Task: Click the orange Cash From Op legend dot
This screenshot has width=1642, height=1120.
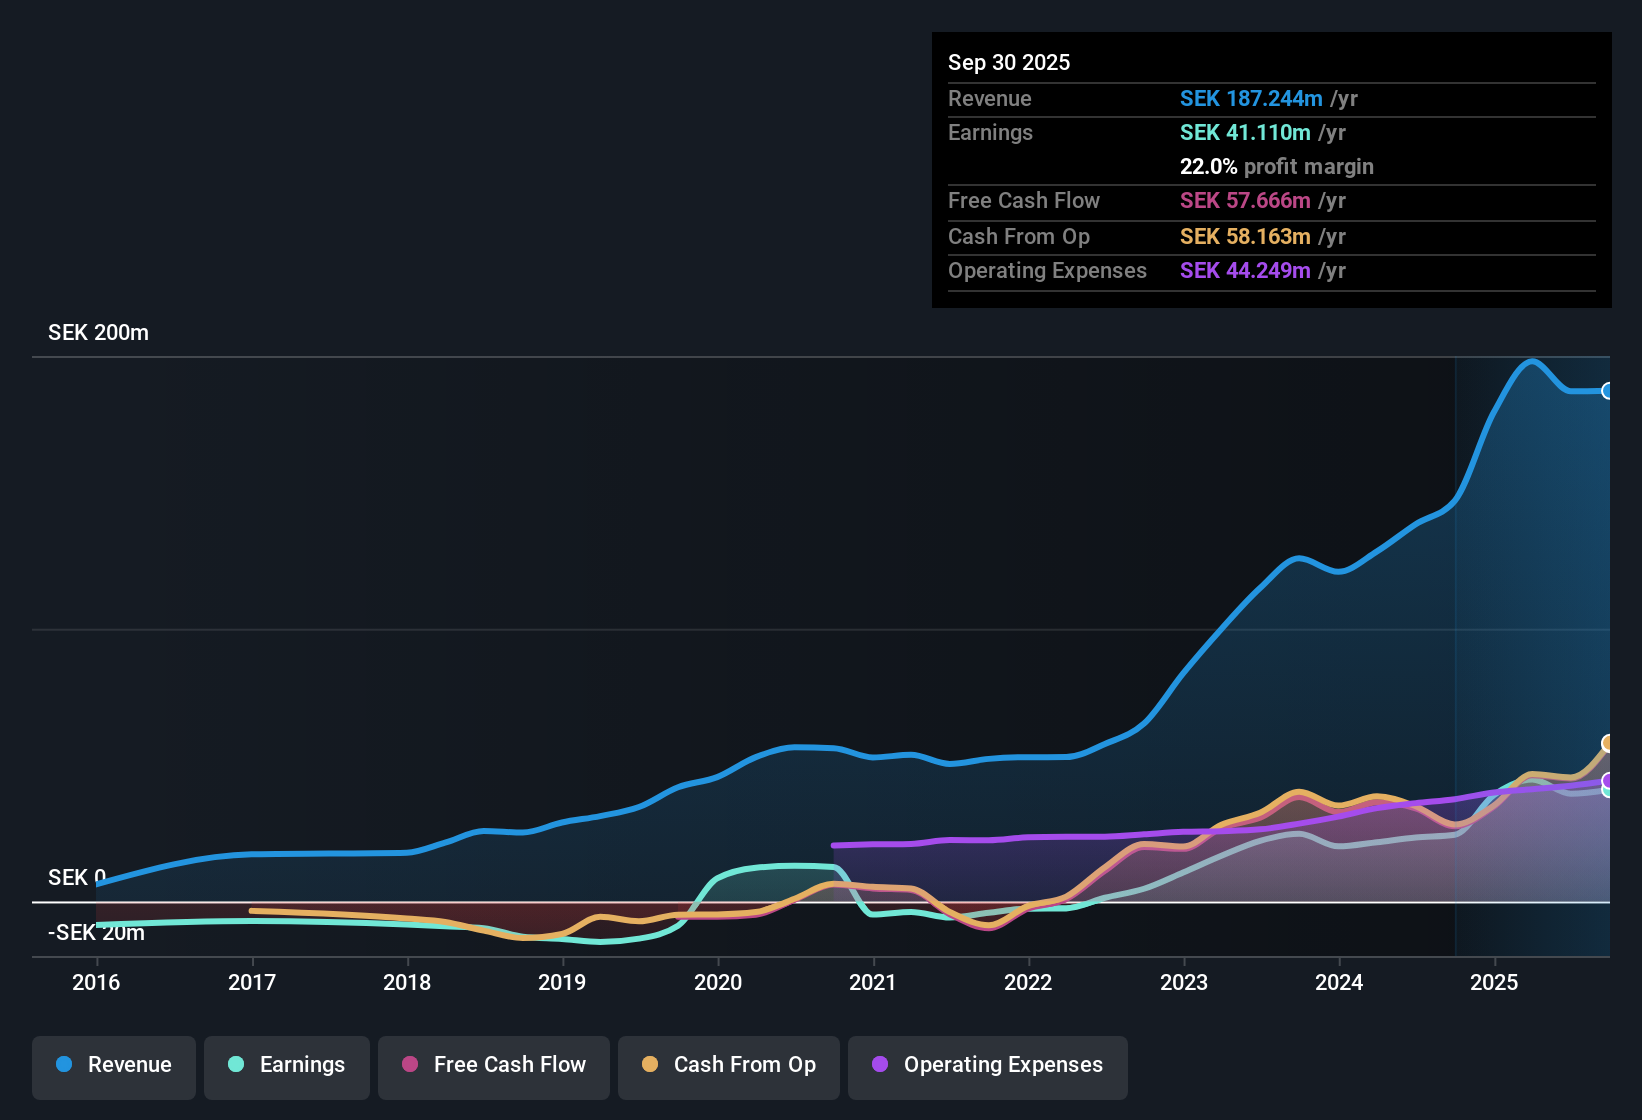Action: (650, 1065)
